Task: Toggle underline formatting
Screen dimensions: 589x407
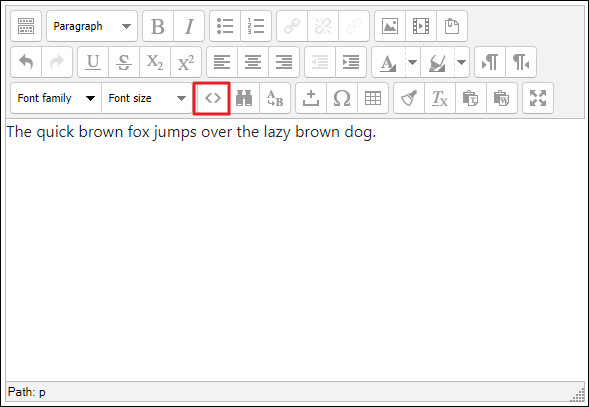Action: click(x=93, y=62)
